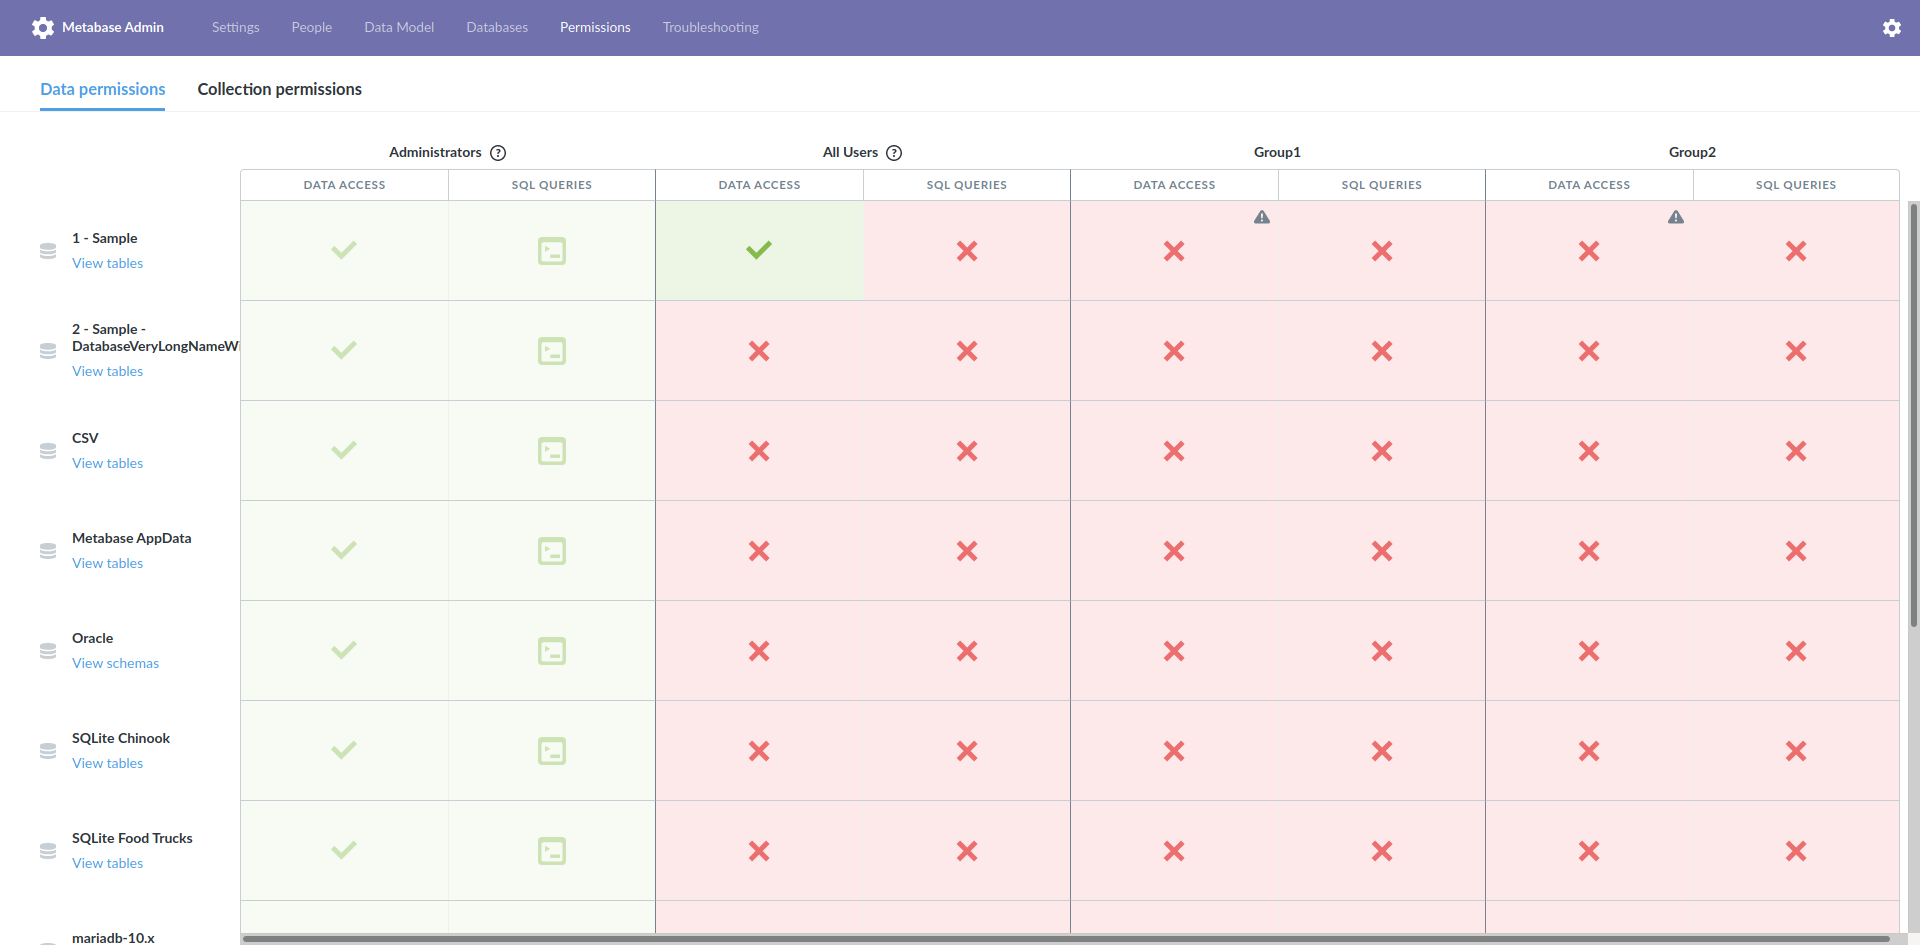Click the database icon beside SQLite Chinook

click(x=47, y=751)
